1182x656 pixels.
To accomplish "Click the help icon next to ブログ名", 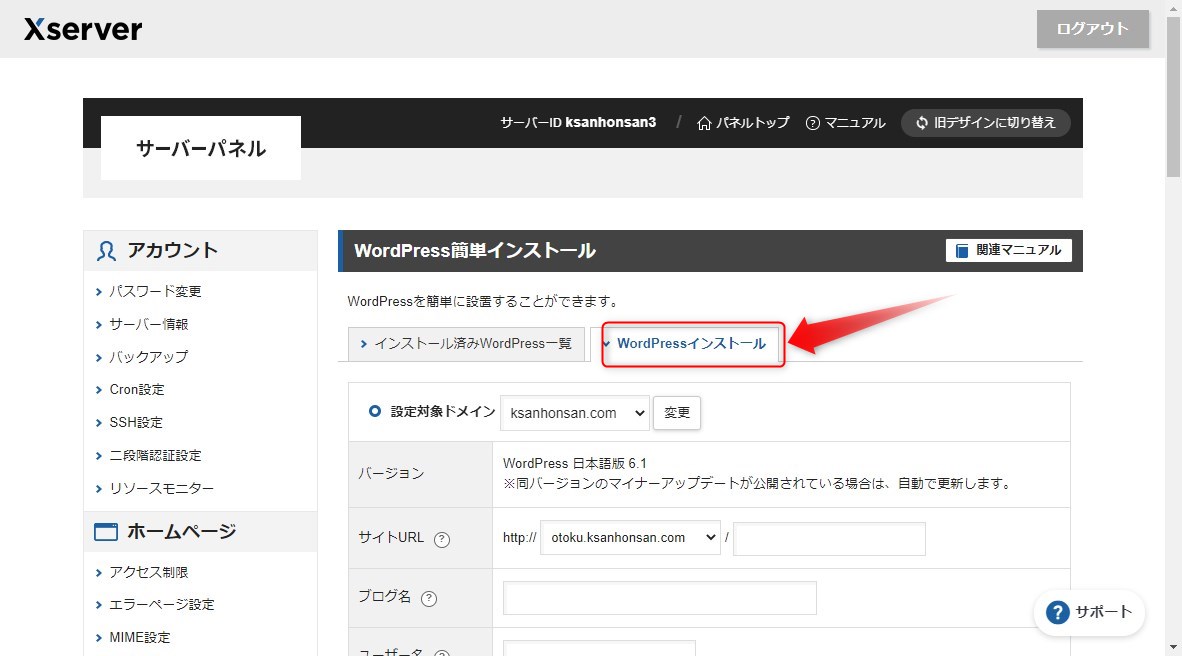I will [x=430, y=598].
